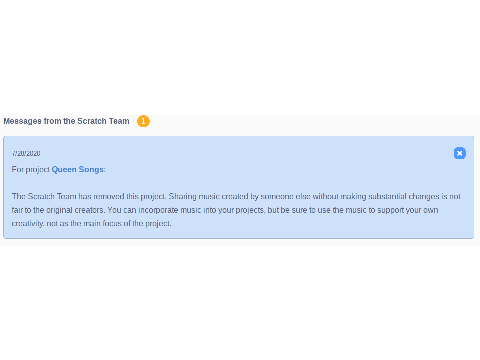The image size is (480, 360).
Task: Open the Queen Songs project link
Action: (77, 169)
